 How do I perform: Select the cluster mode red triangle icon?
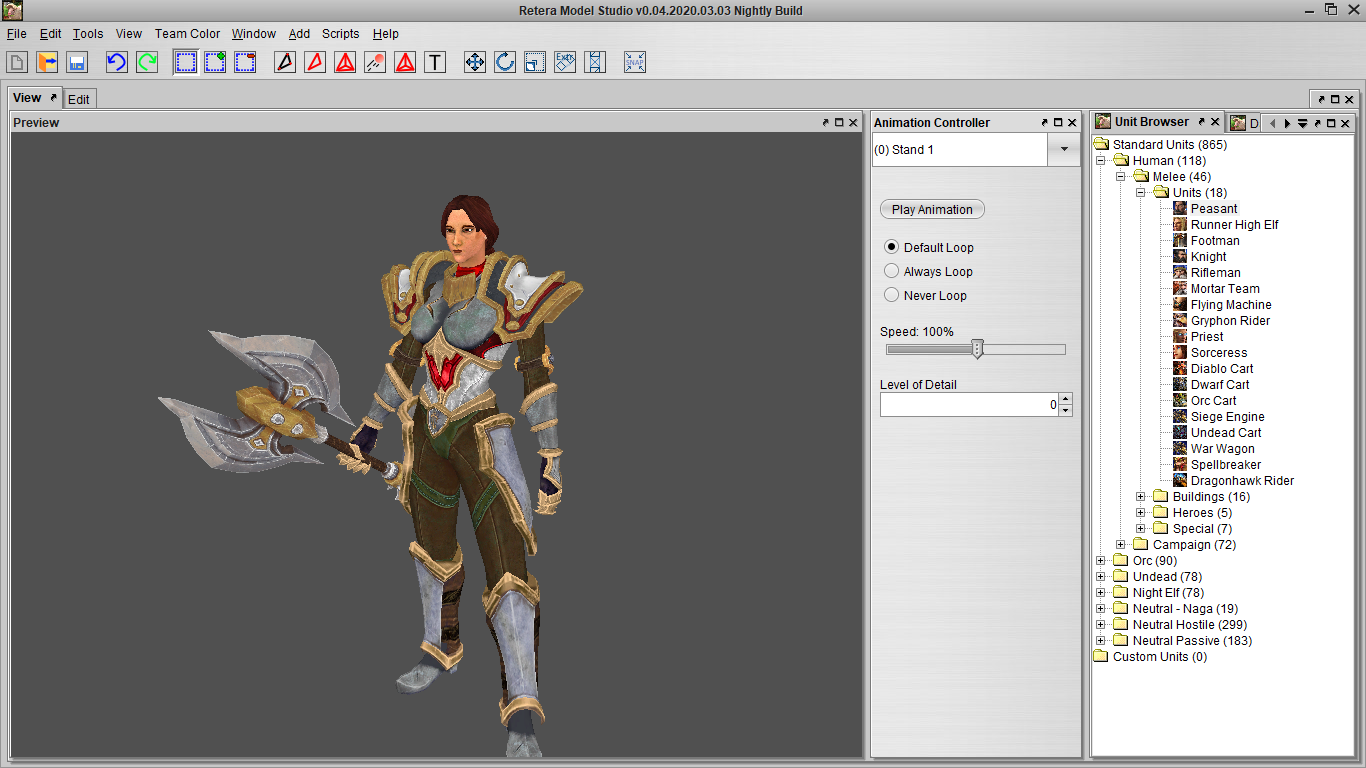[x=405, y=62]
